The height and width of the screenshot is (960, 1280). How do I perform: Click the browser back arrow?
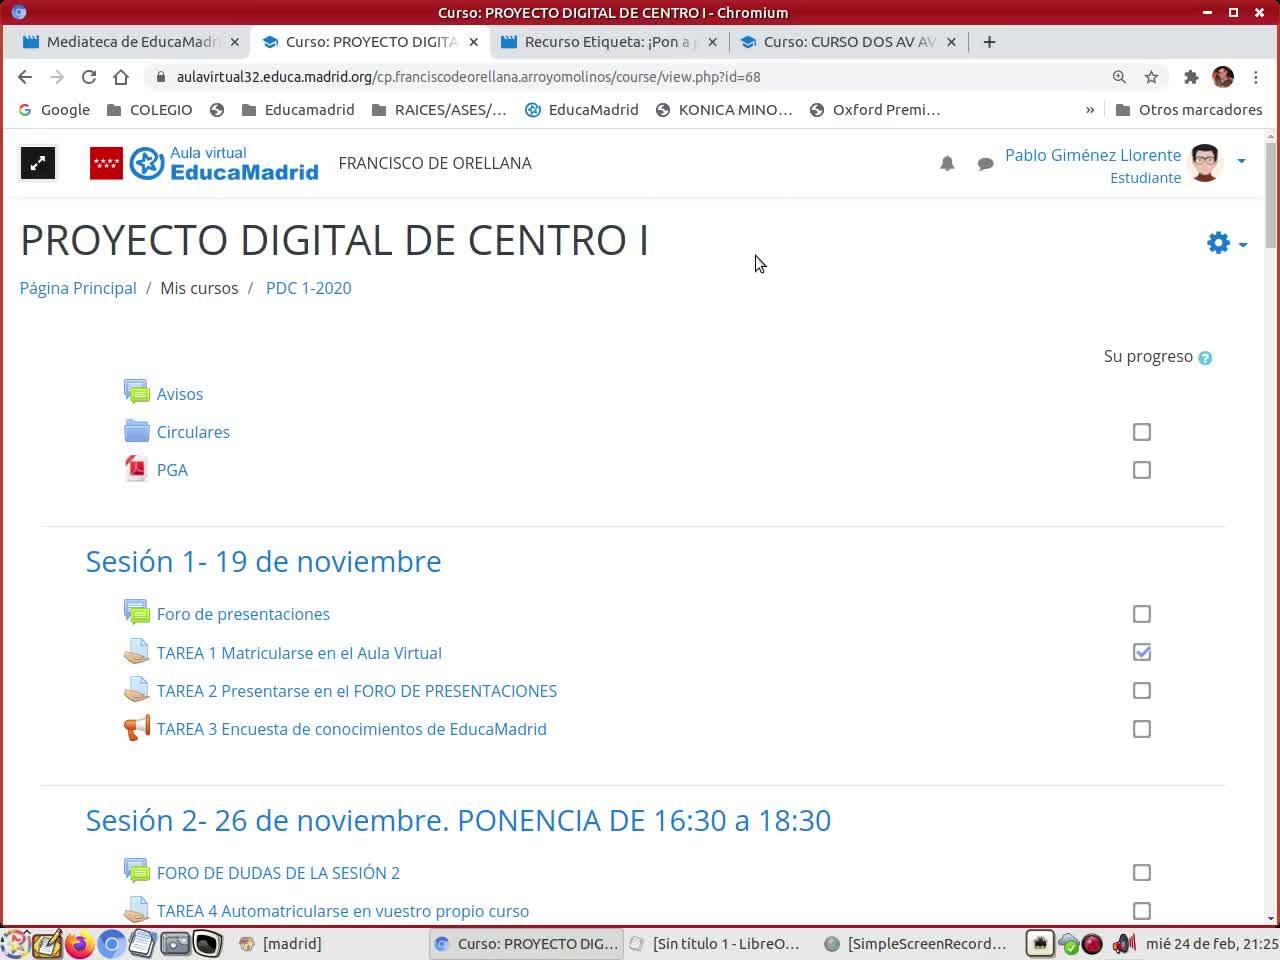[25, 77]
